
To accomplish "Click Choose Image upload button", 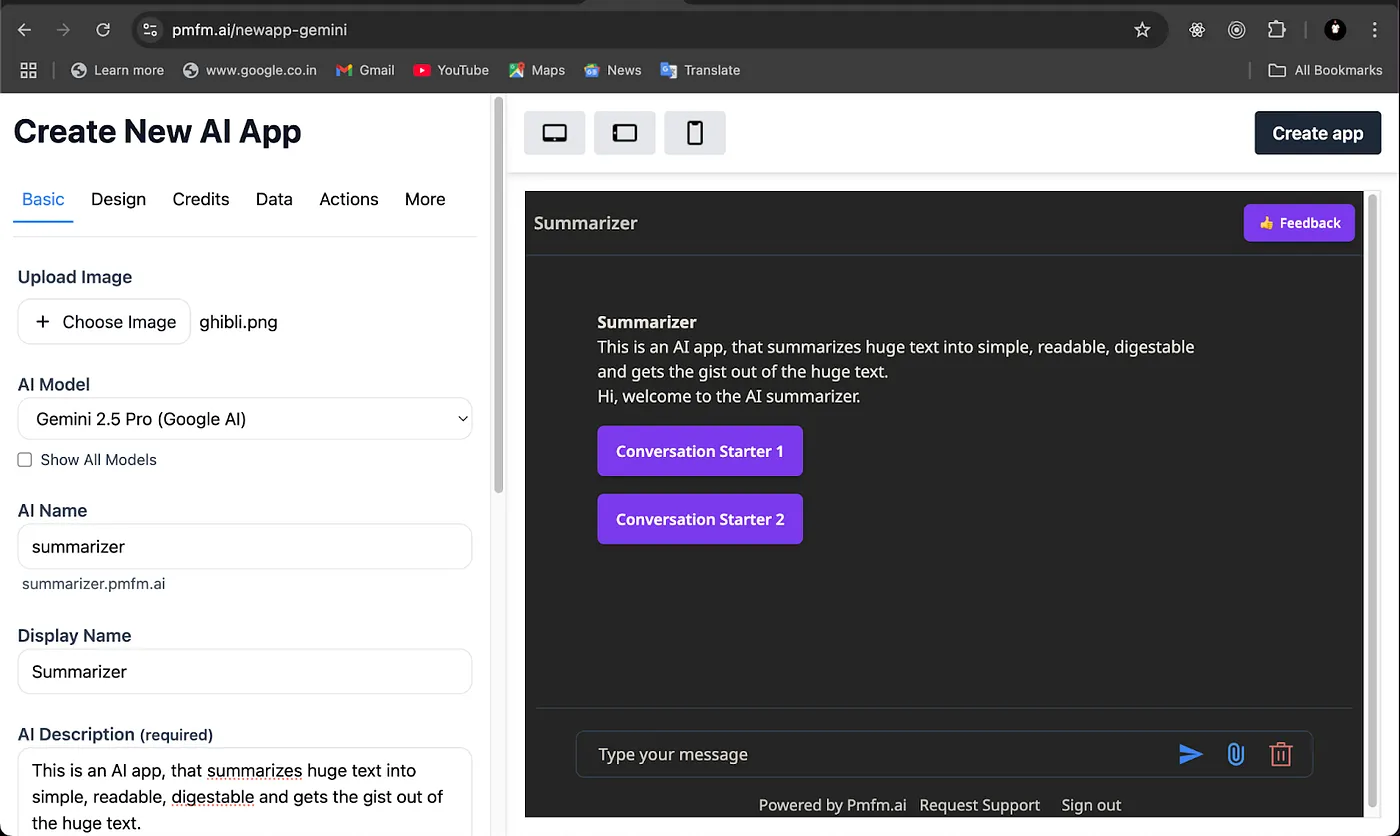I will pyautogui.click(x=104, y=322).
